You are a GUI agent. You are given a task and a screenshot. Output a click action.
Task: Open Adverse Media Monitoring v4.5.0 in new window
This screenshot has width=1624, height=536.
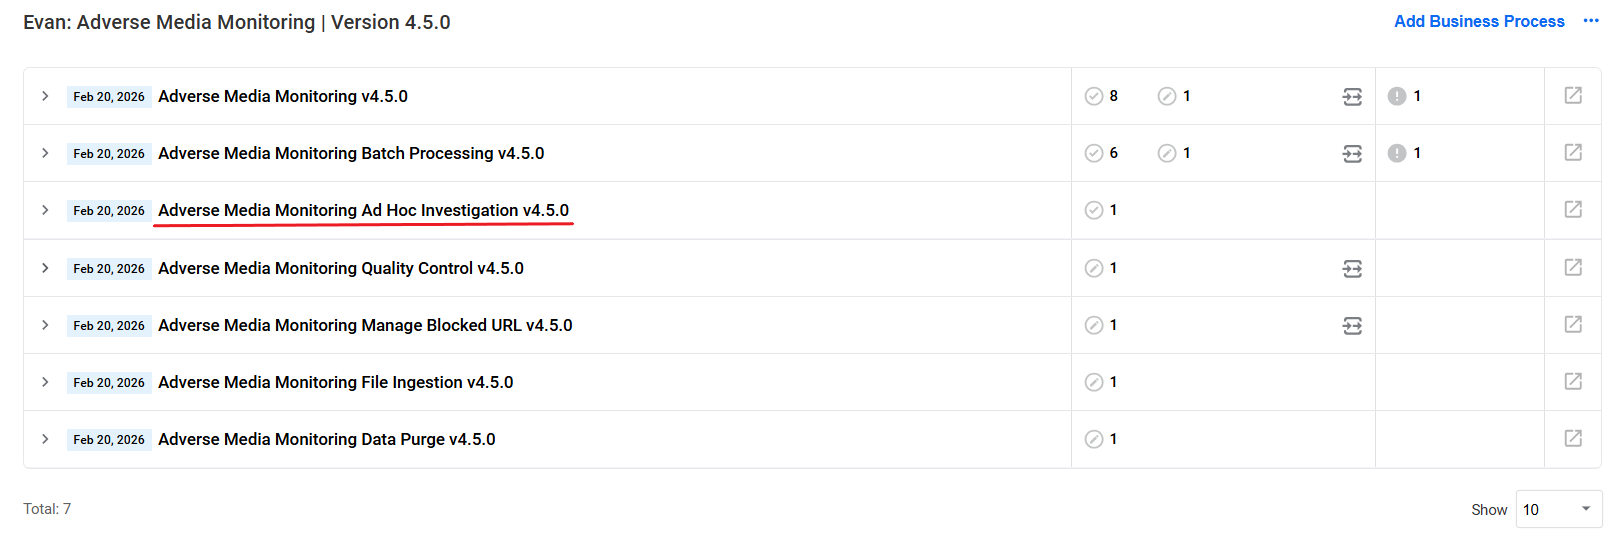click(1573, 95)
